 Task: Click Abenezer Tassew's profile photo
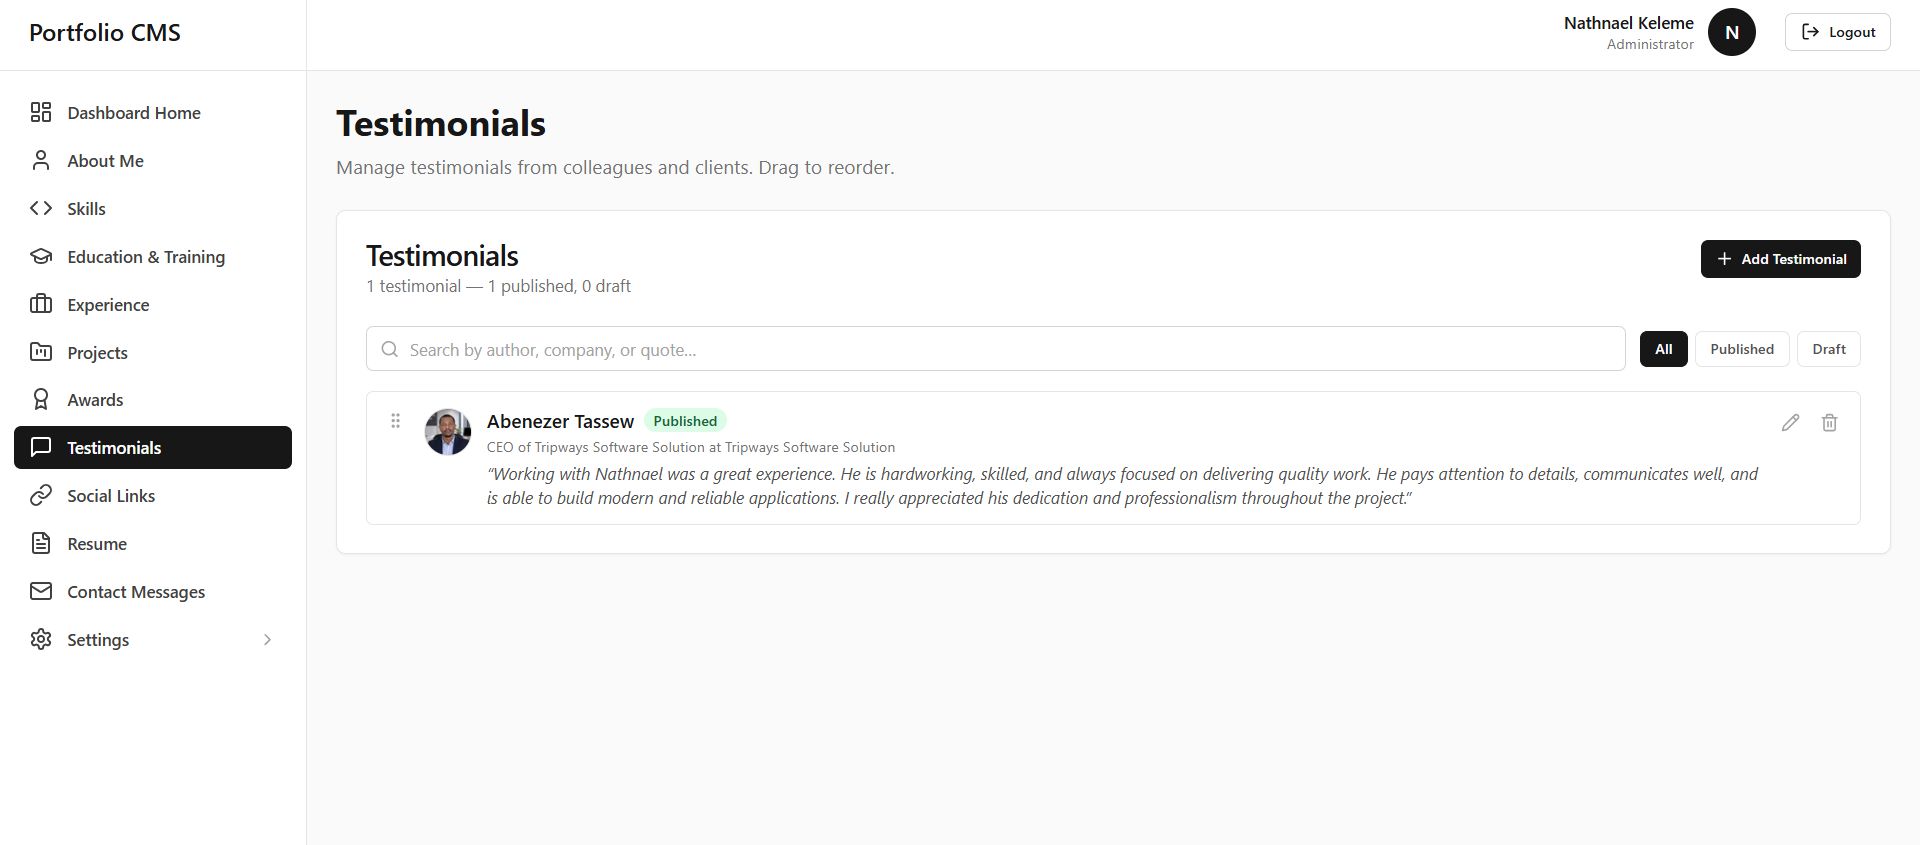click(x=448, y=432)
